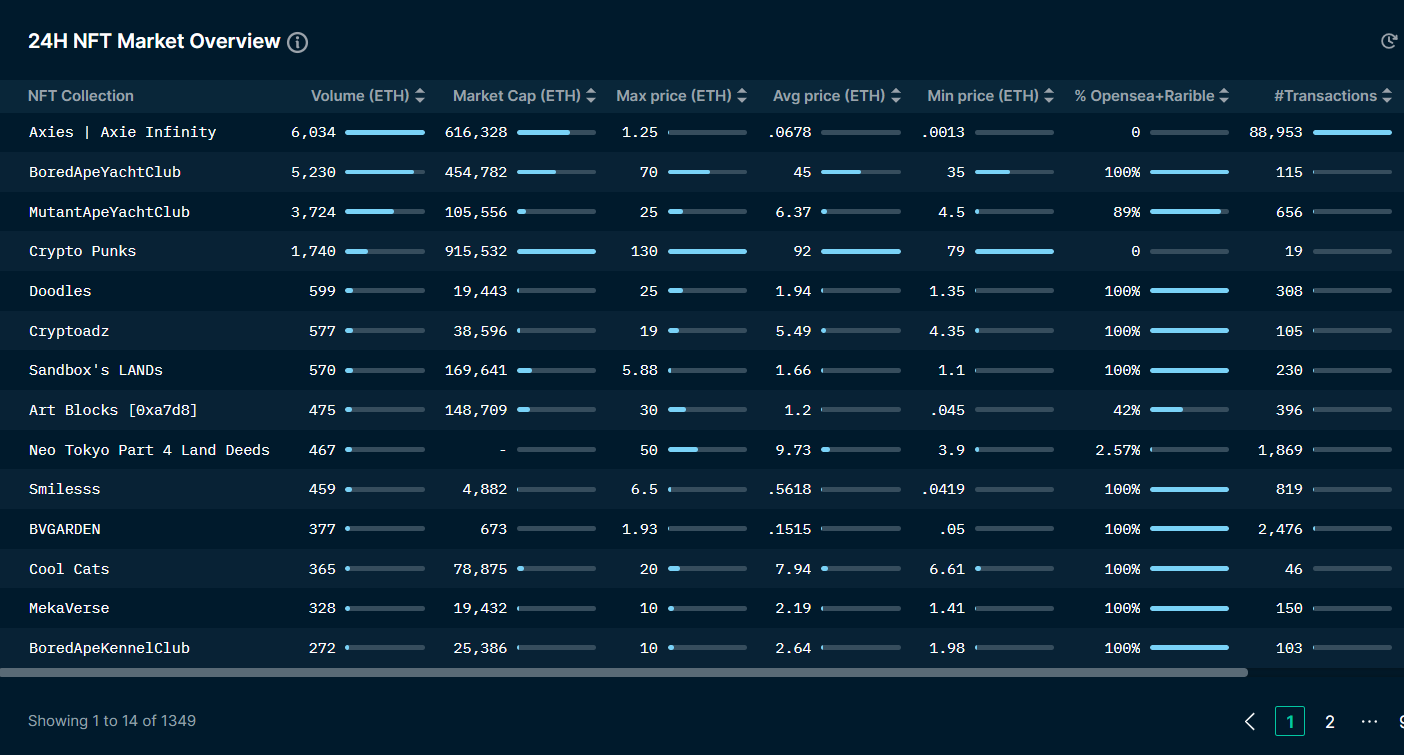Click Sandbox's LANDs market cap 169,641
This screenshot has width=1404, height=755.
pyautogui.click(x=476, y=370)
